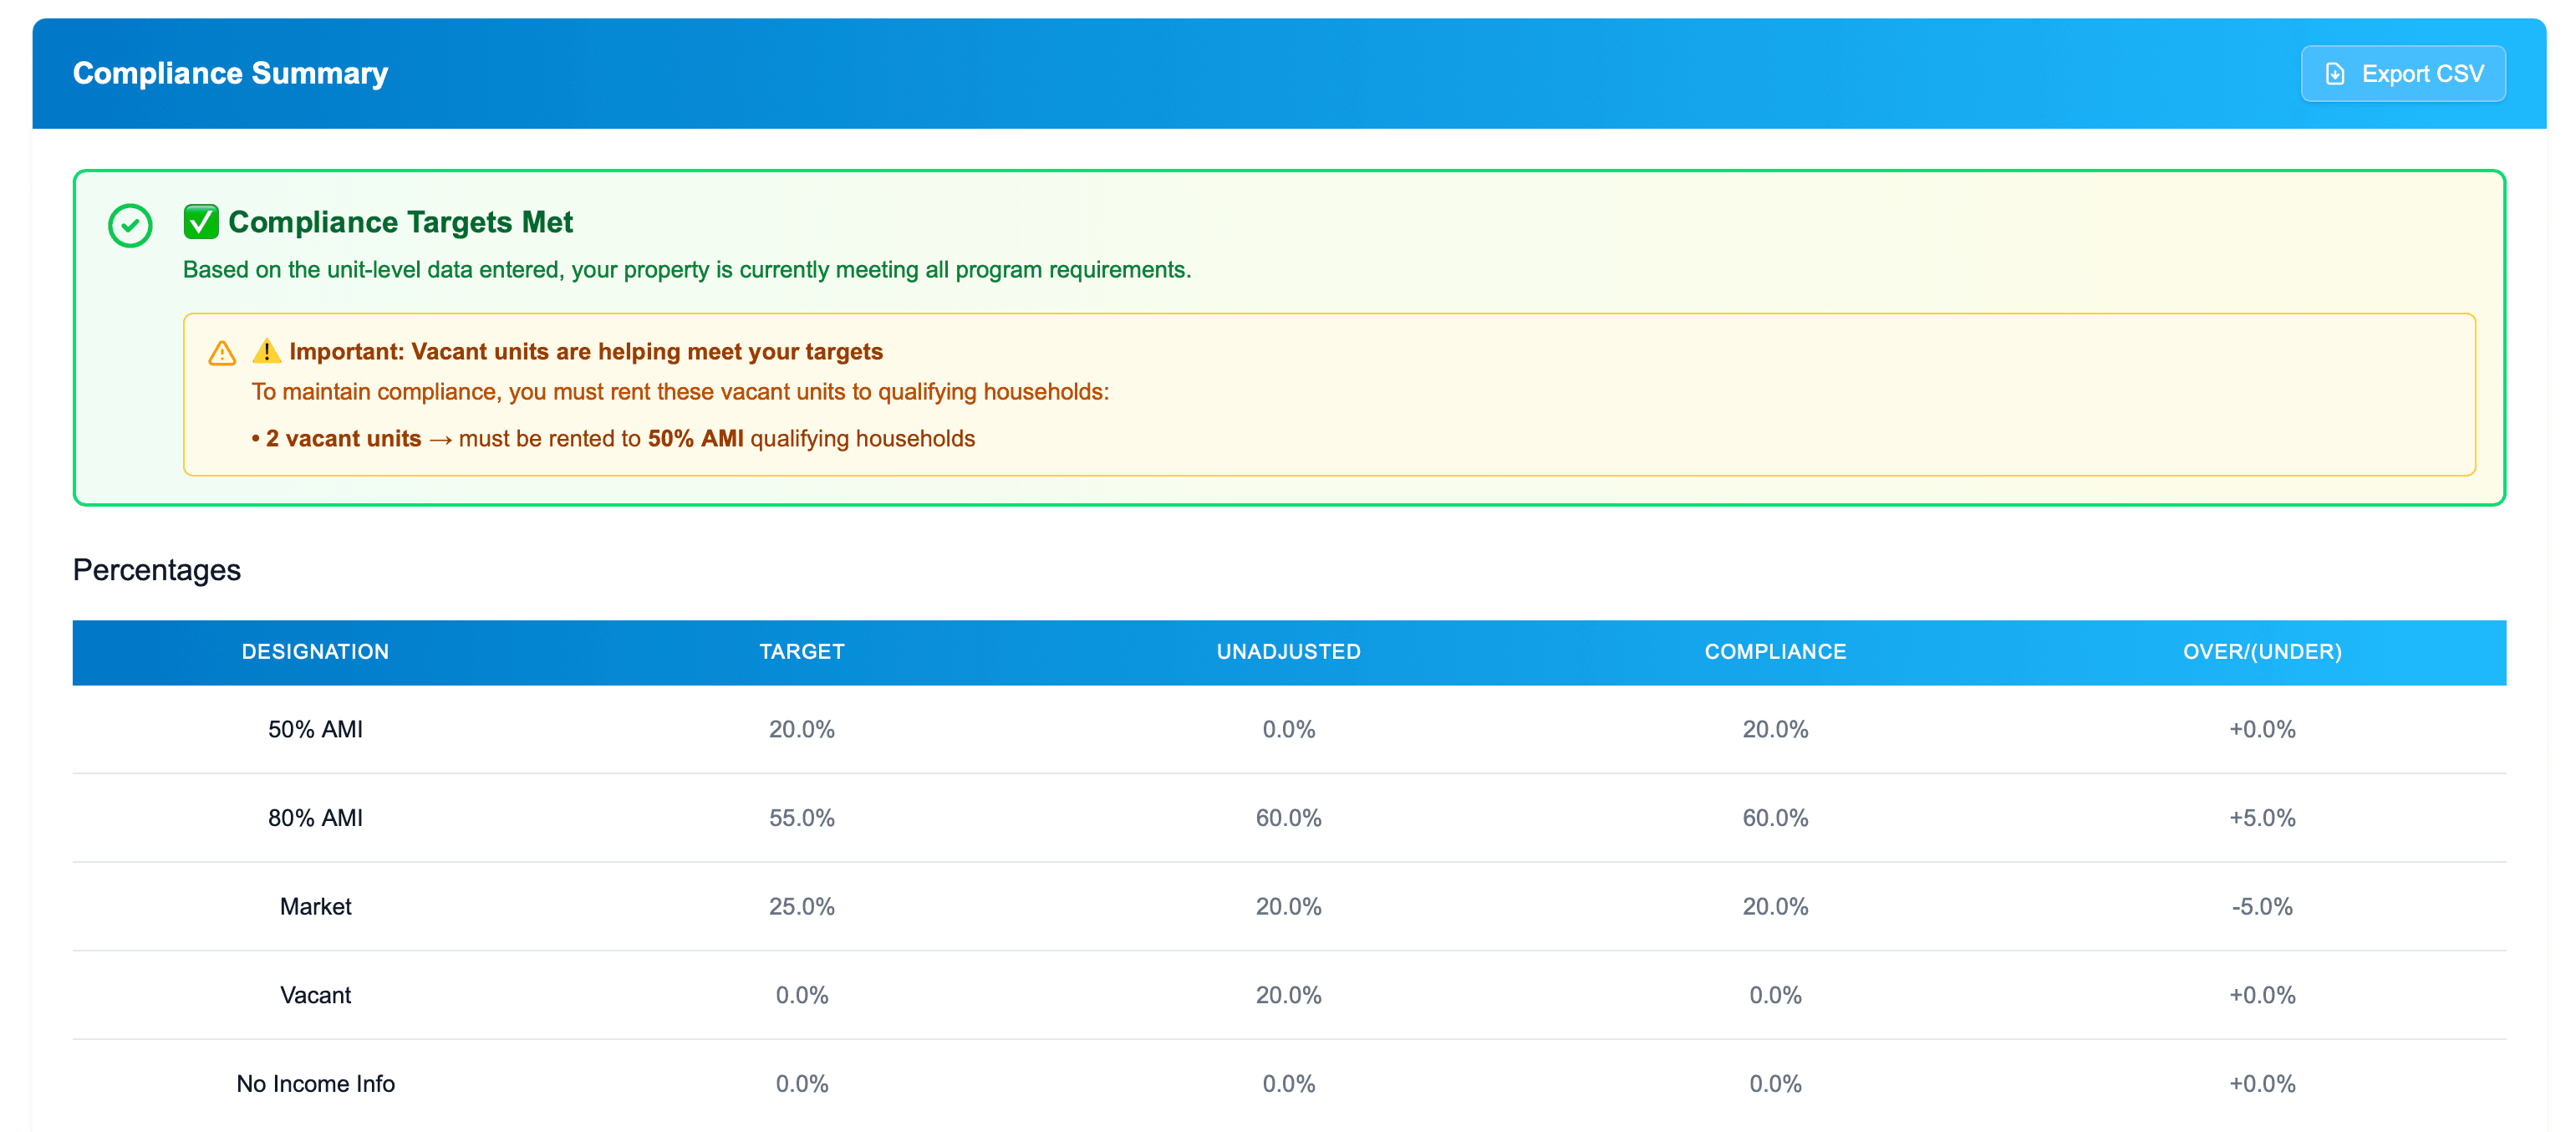
Task: Click the 'Based on the unit-level data entered' sentence
Action: coord(687,270)
